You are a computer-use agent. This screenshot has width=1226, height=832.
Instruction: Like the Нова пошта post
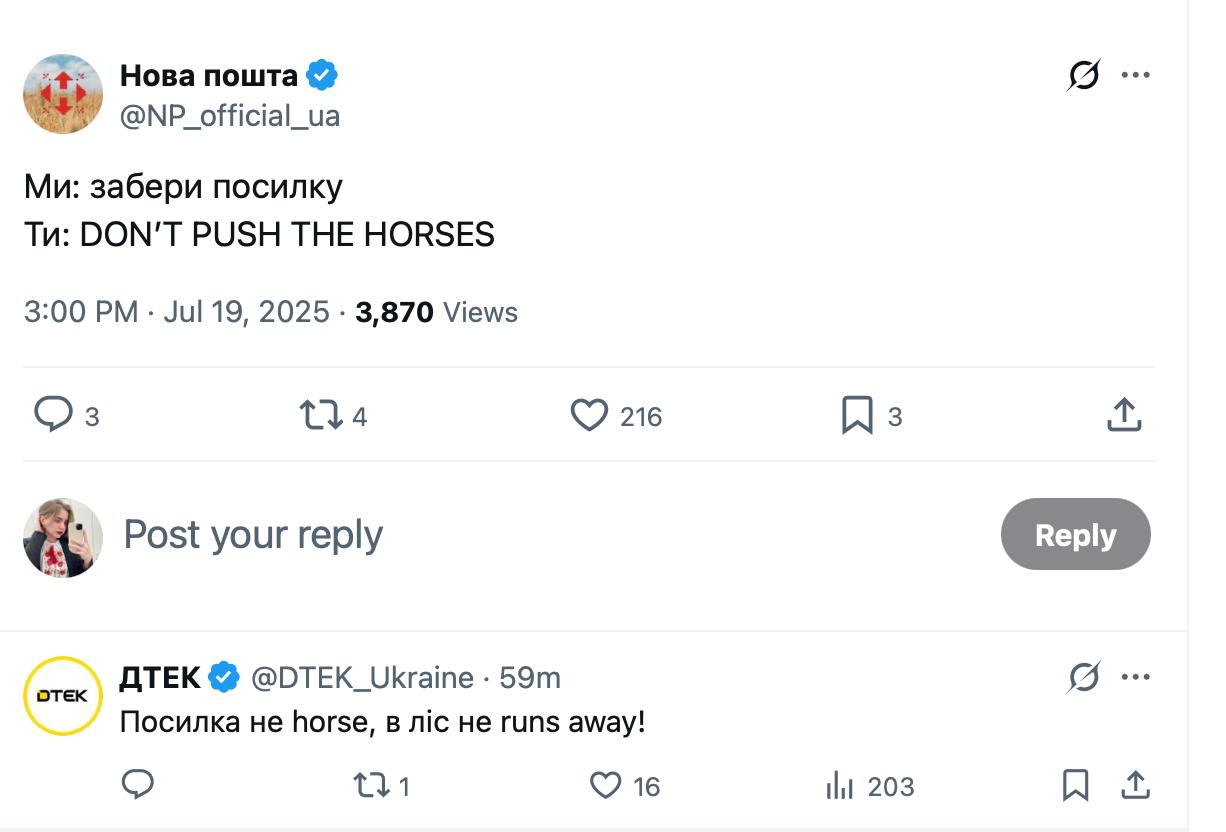[x=589, y=414]
